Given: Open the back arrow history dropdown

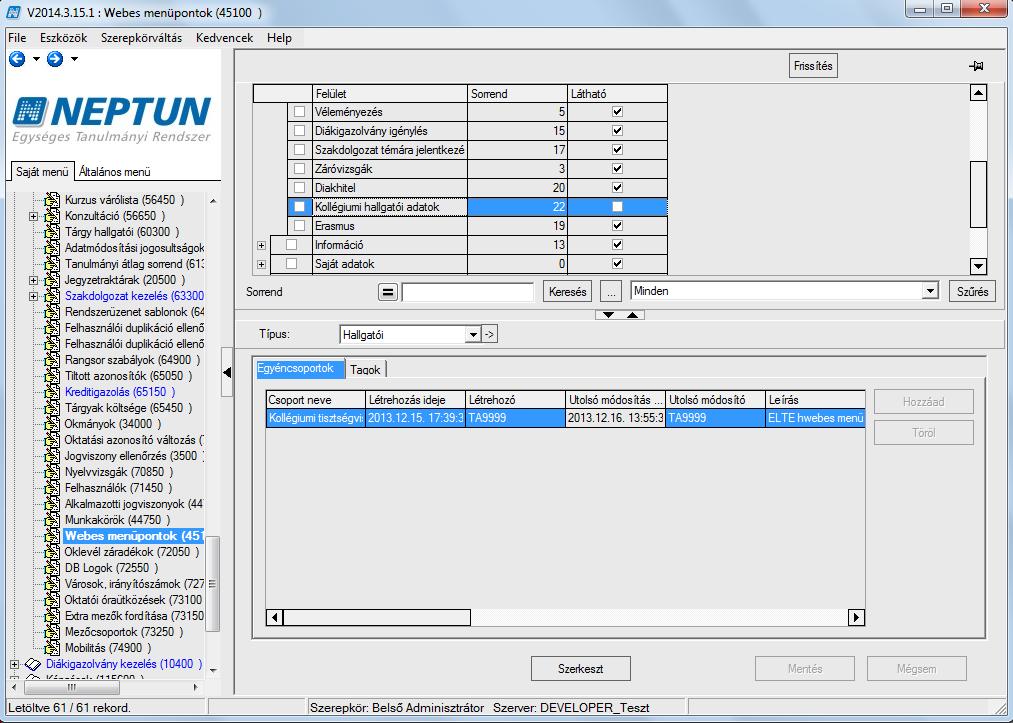Looking at the screenshot, I should coord(36,59).
